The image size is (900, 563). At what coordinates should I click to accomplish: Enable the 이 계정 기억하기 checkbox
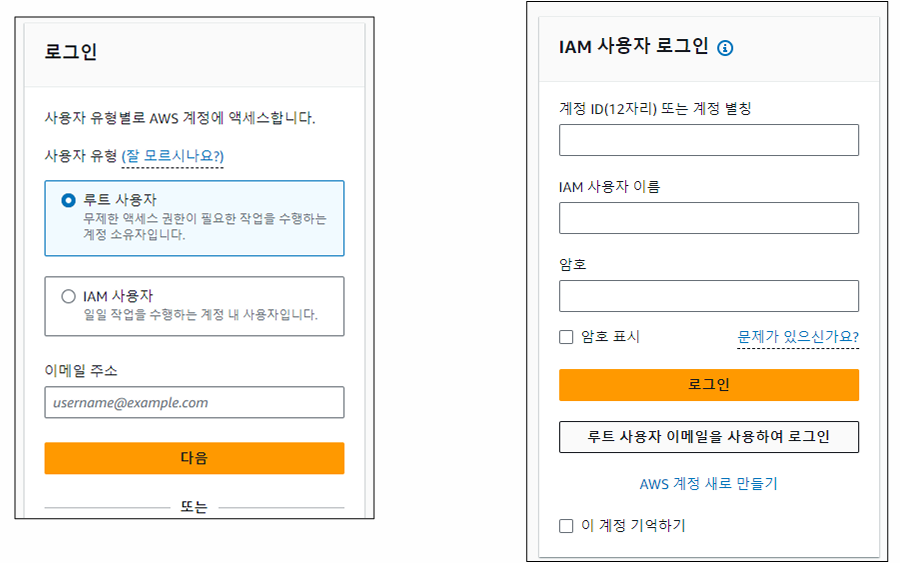[x=566, y=526]
